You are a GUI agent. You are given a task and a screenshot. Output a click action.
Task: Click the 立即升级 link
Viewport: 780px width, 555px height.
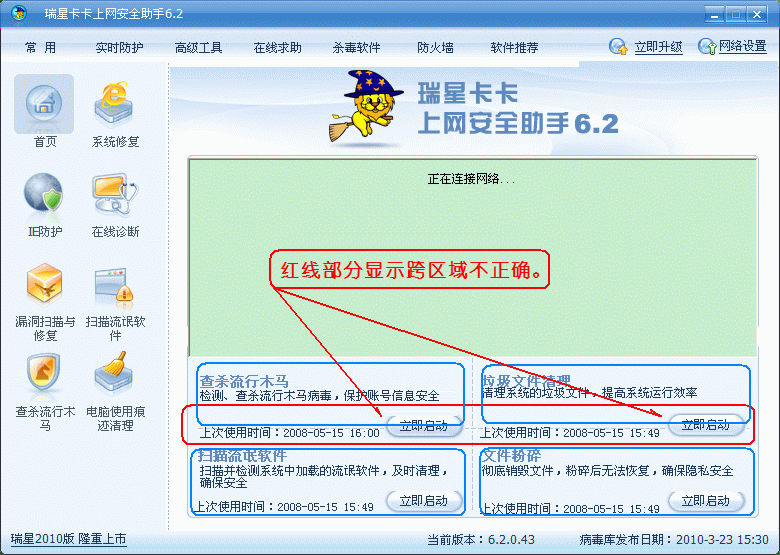(658, 47)
